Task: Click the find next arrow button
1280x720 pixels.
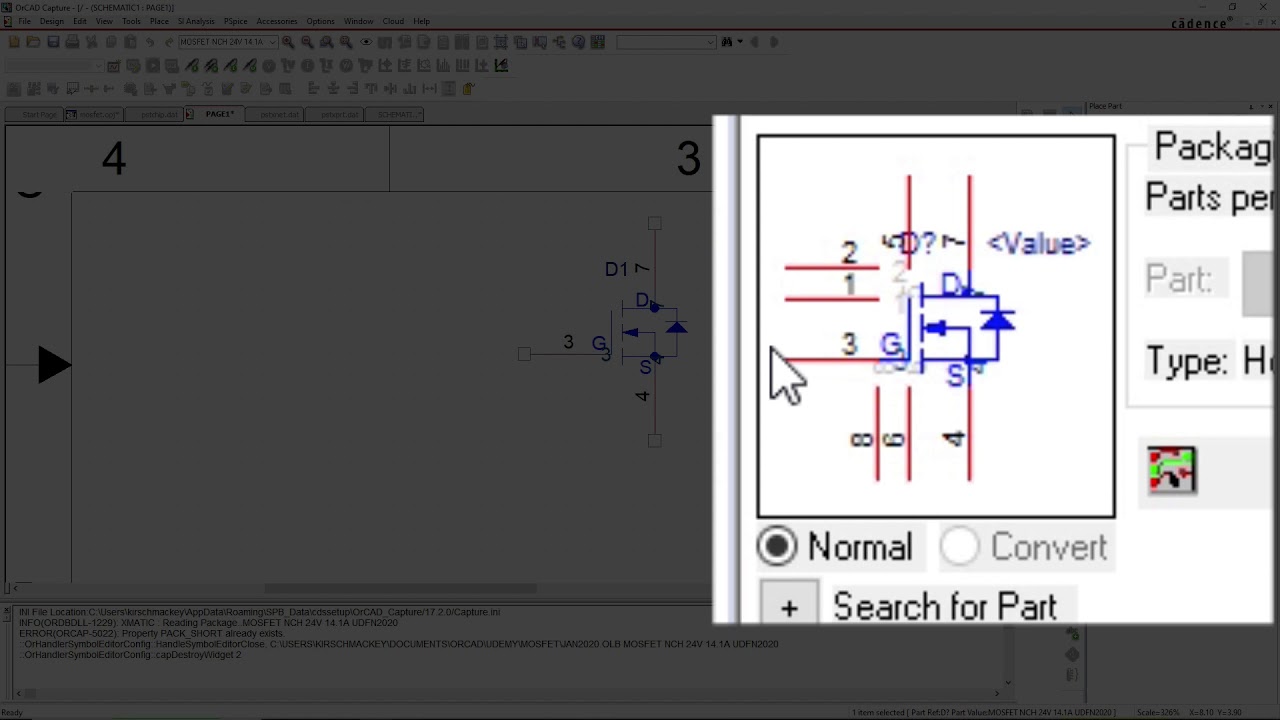Action: (774, 42)
